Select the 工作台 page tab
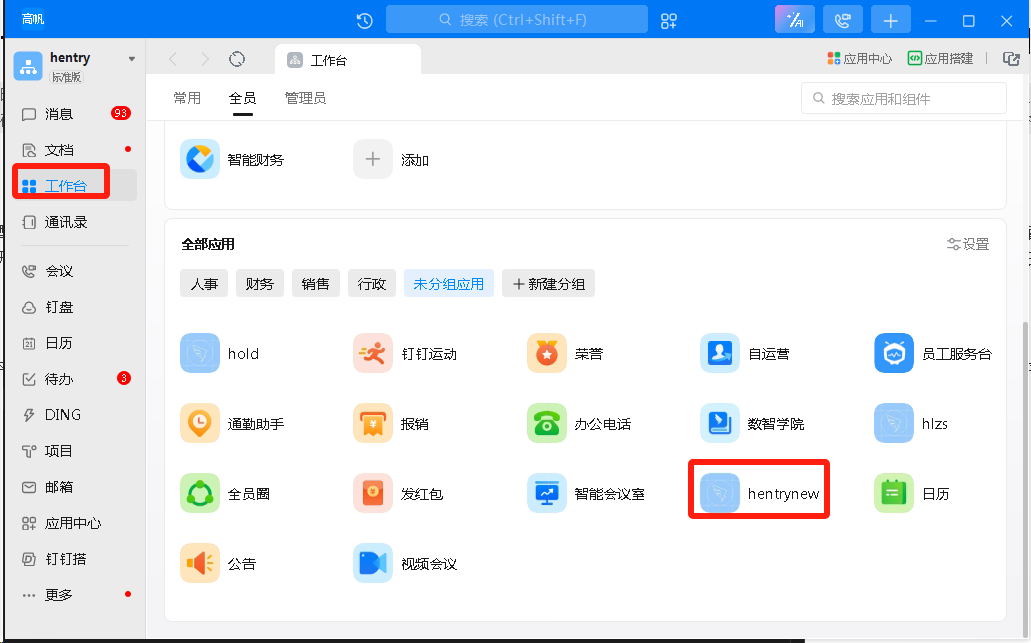This screenshot has height=643, width=1031. [x=348, y=60]
